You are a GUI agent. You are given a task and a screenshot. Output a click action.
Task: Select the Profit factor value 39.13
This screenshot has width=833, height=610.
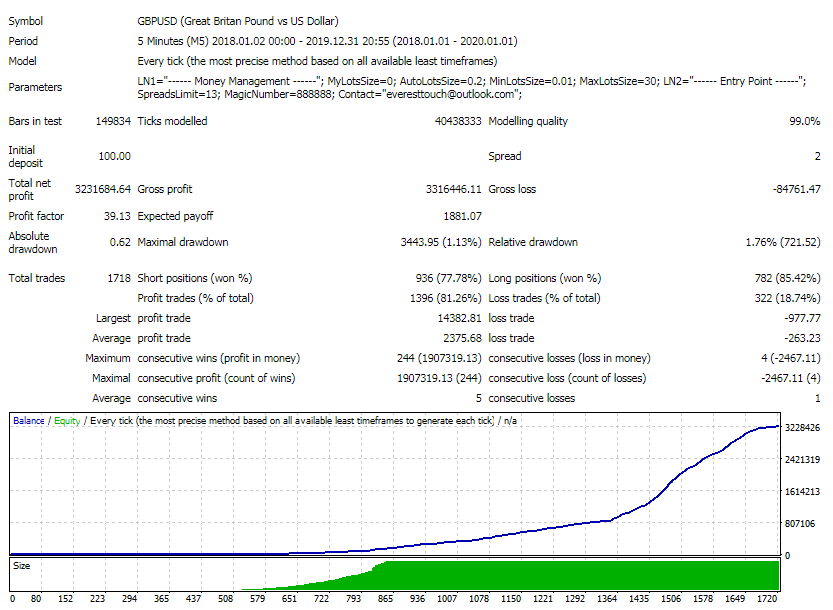point(117,215)
